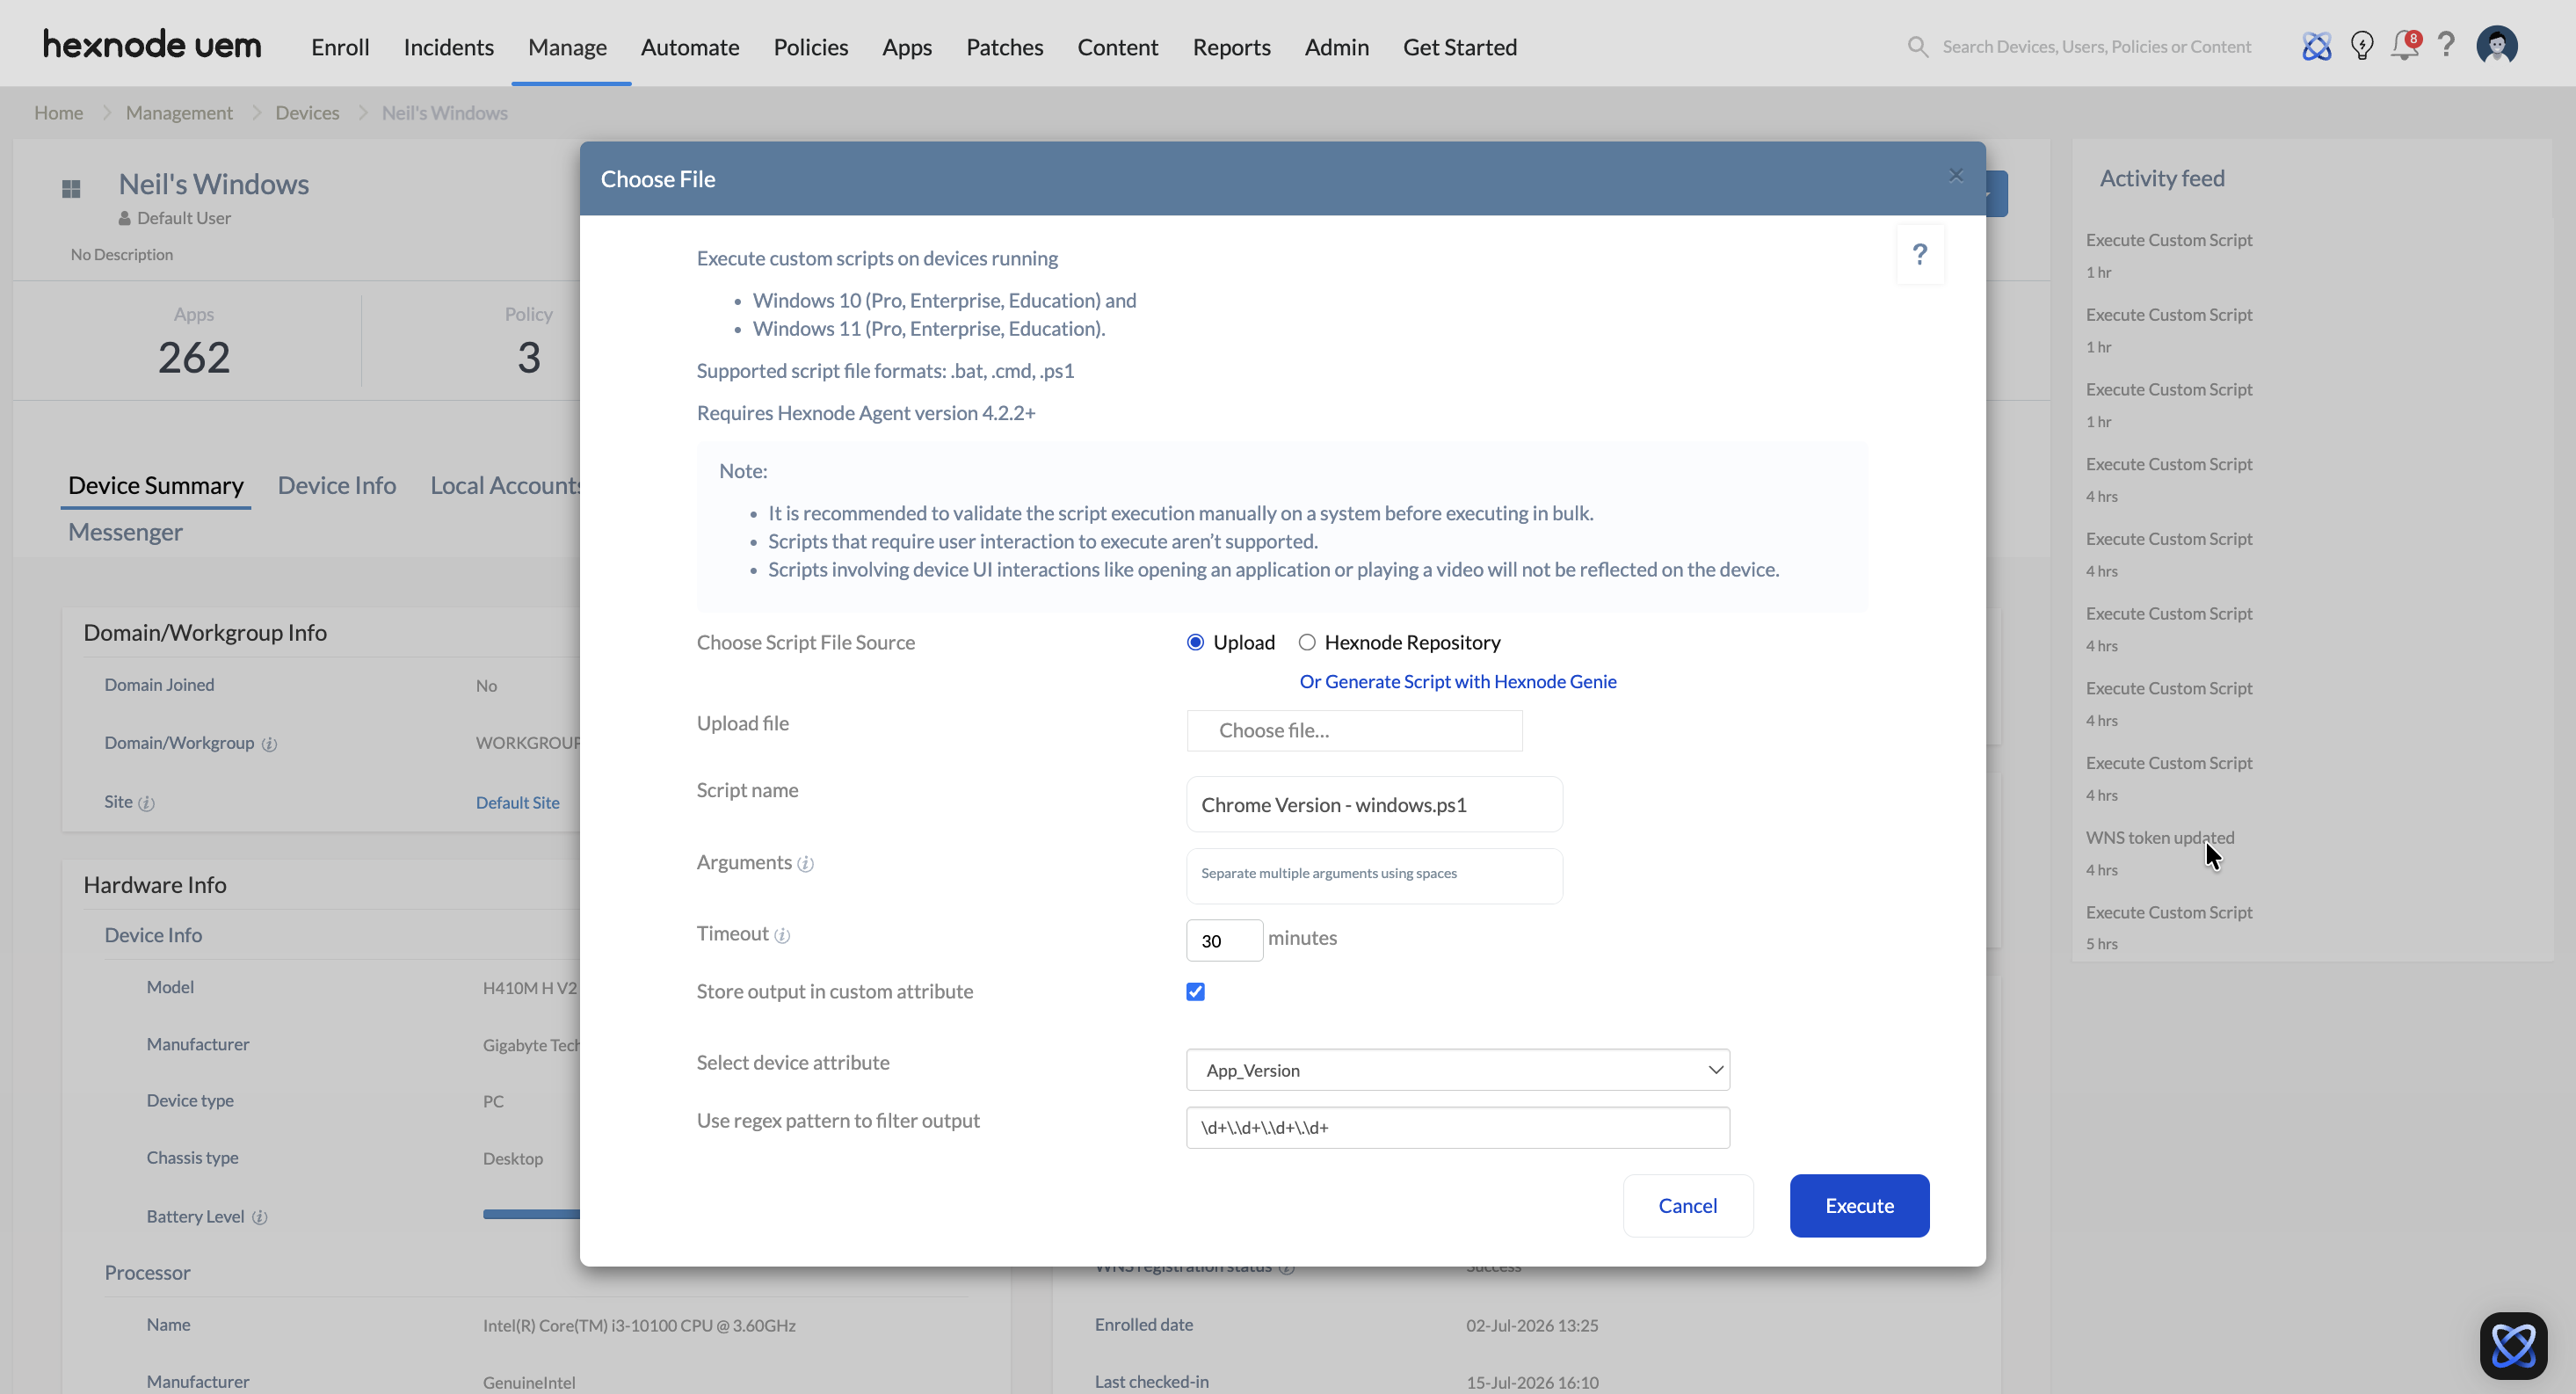Open the Admin menu

point(1336,47)
